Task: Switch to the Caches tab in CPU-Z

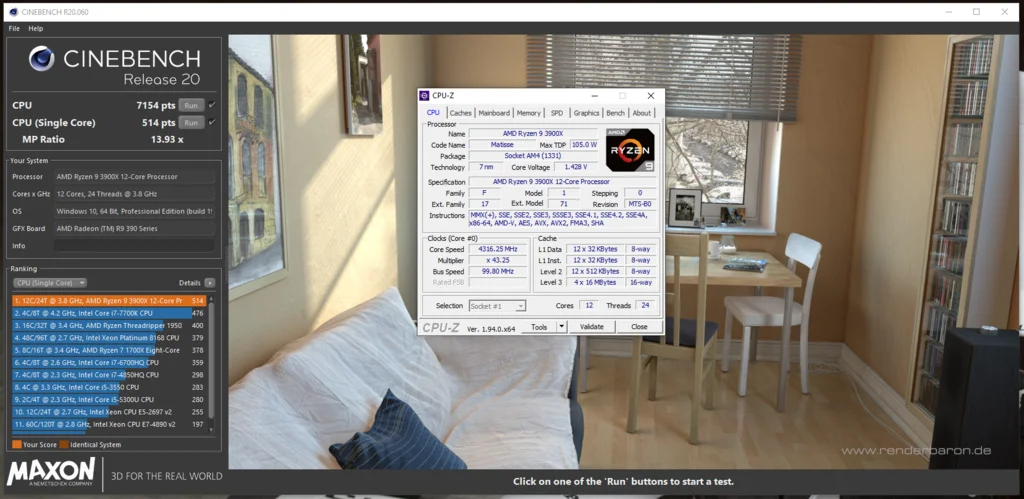Action: 460,113
